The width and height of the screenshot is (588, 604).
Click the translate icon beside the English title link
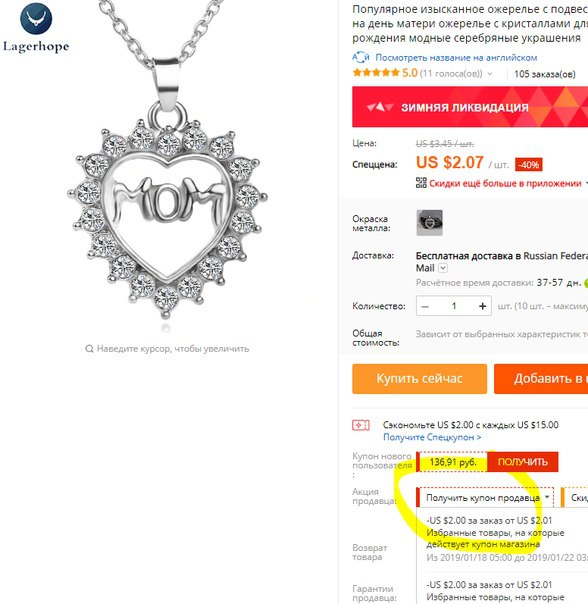pyautogui.click(x=361, y=57)
